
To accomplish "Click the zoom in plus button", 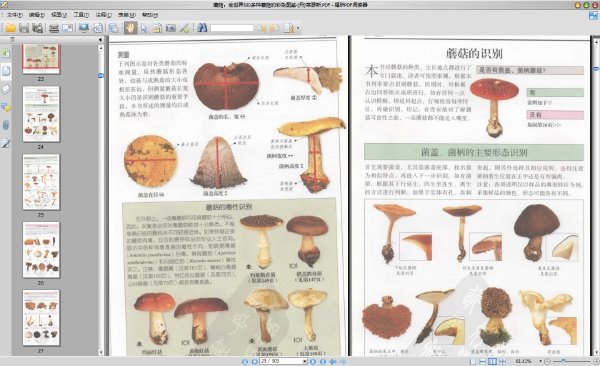I will point(596,361).
